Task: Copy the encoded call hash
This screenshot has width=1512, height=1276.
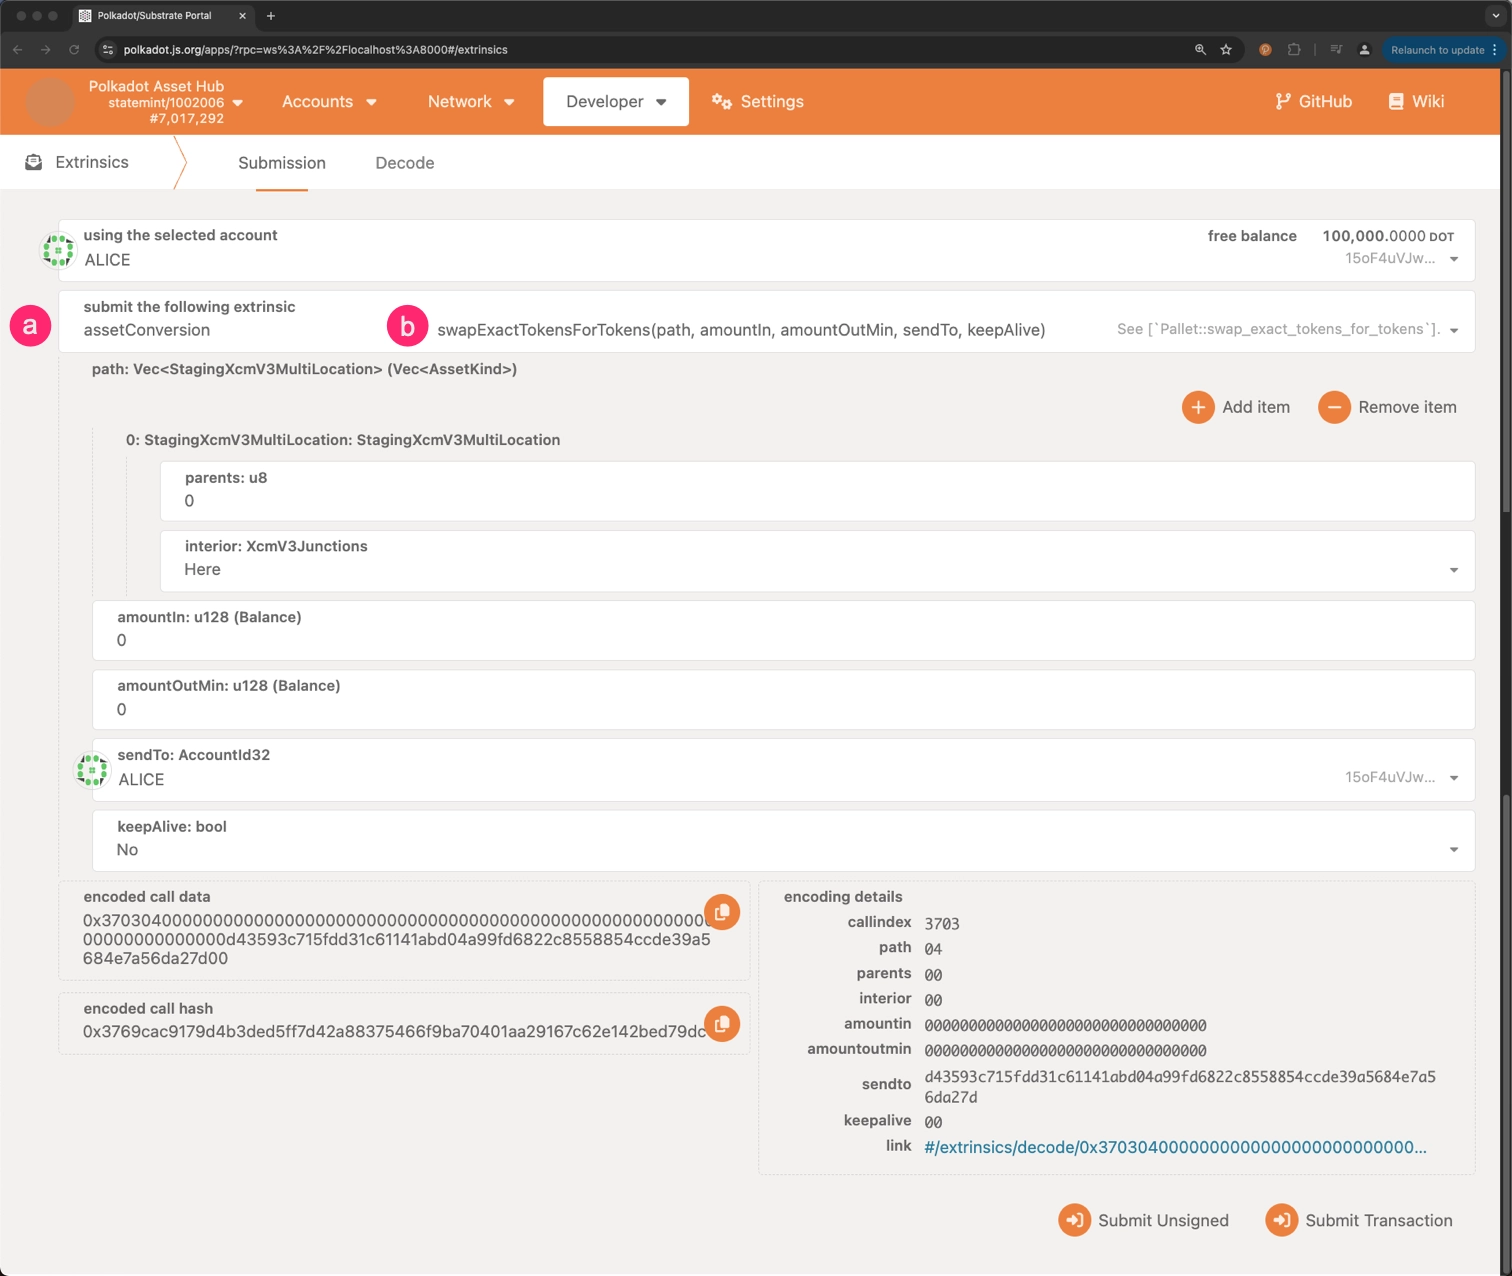Action: 721,1024
